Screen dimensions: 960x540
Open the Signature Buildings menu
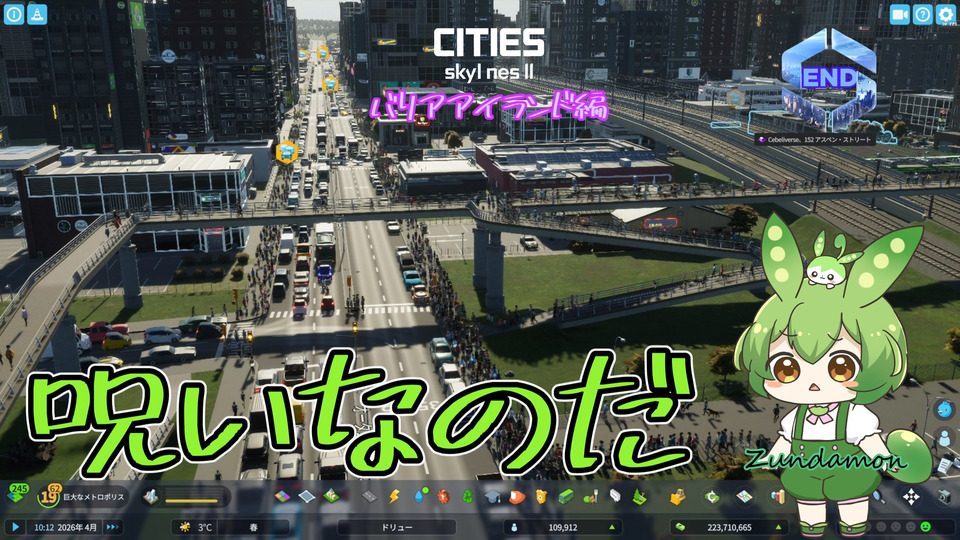331,497
